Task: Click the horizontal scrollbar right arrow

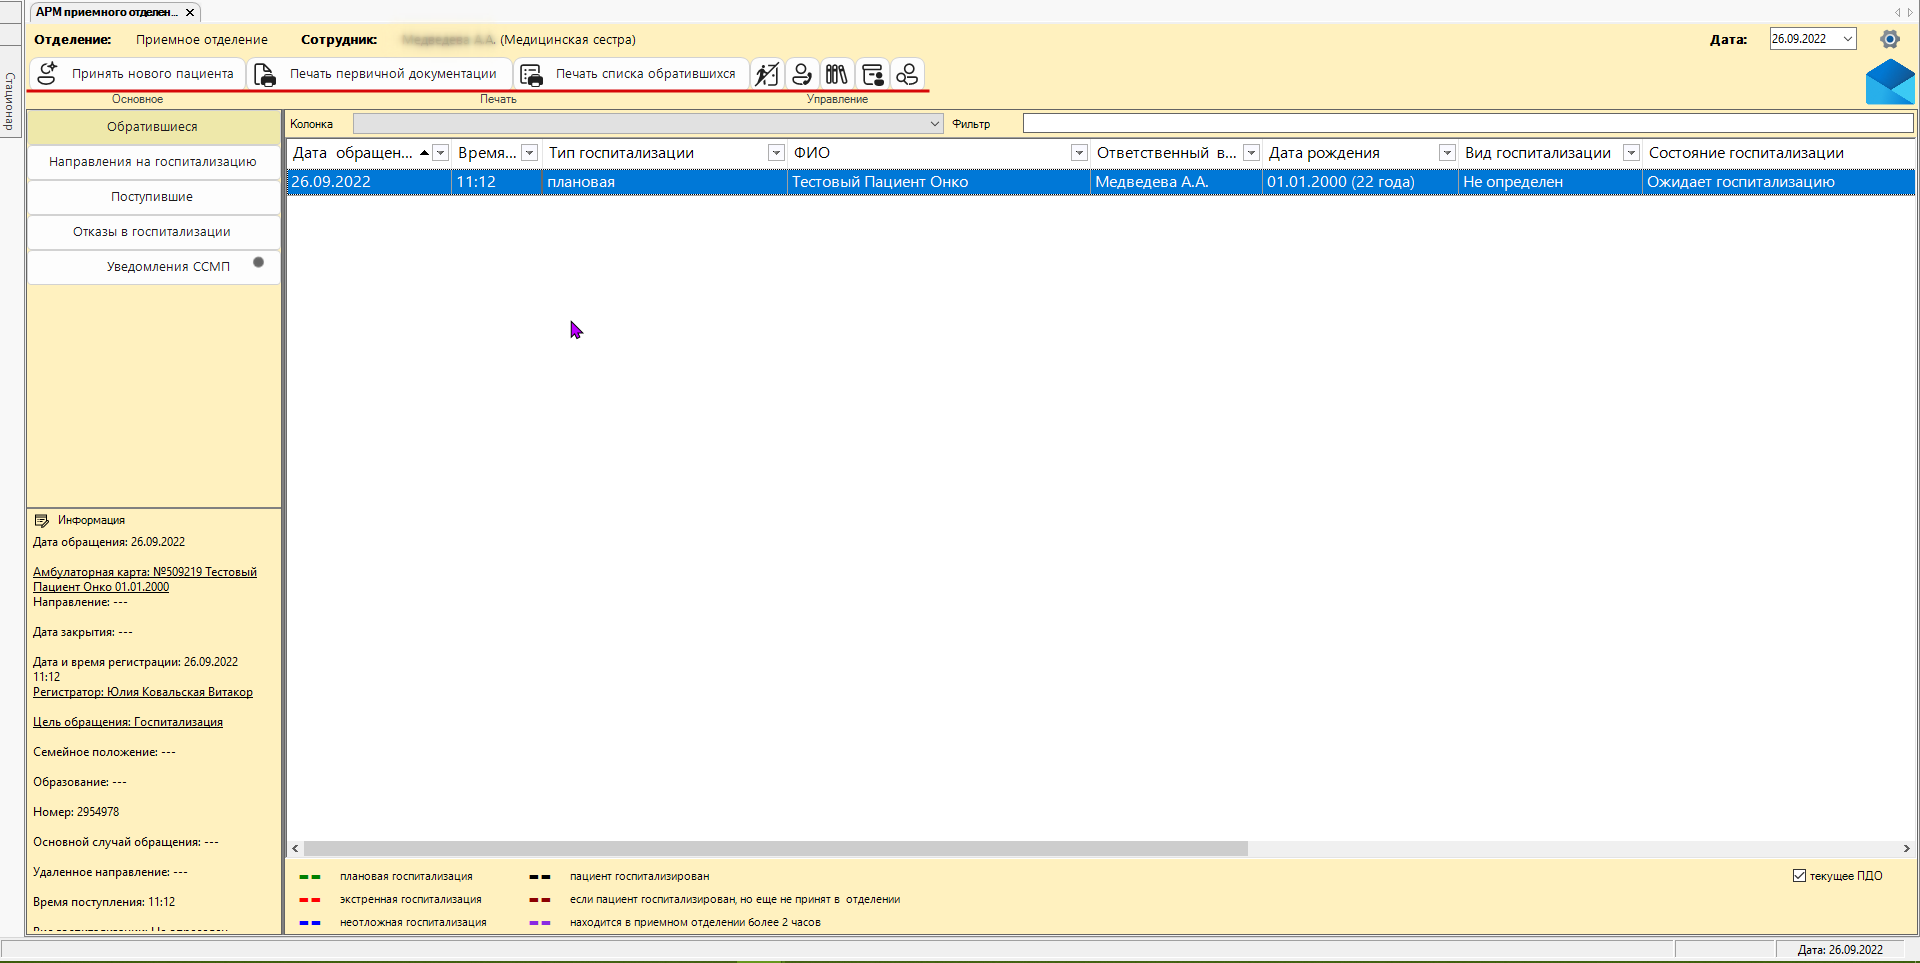Action: [x=1906, y=849]
